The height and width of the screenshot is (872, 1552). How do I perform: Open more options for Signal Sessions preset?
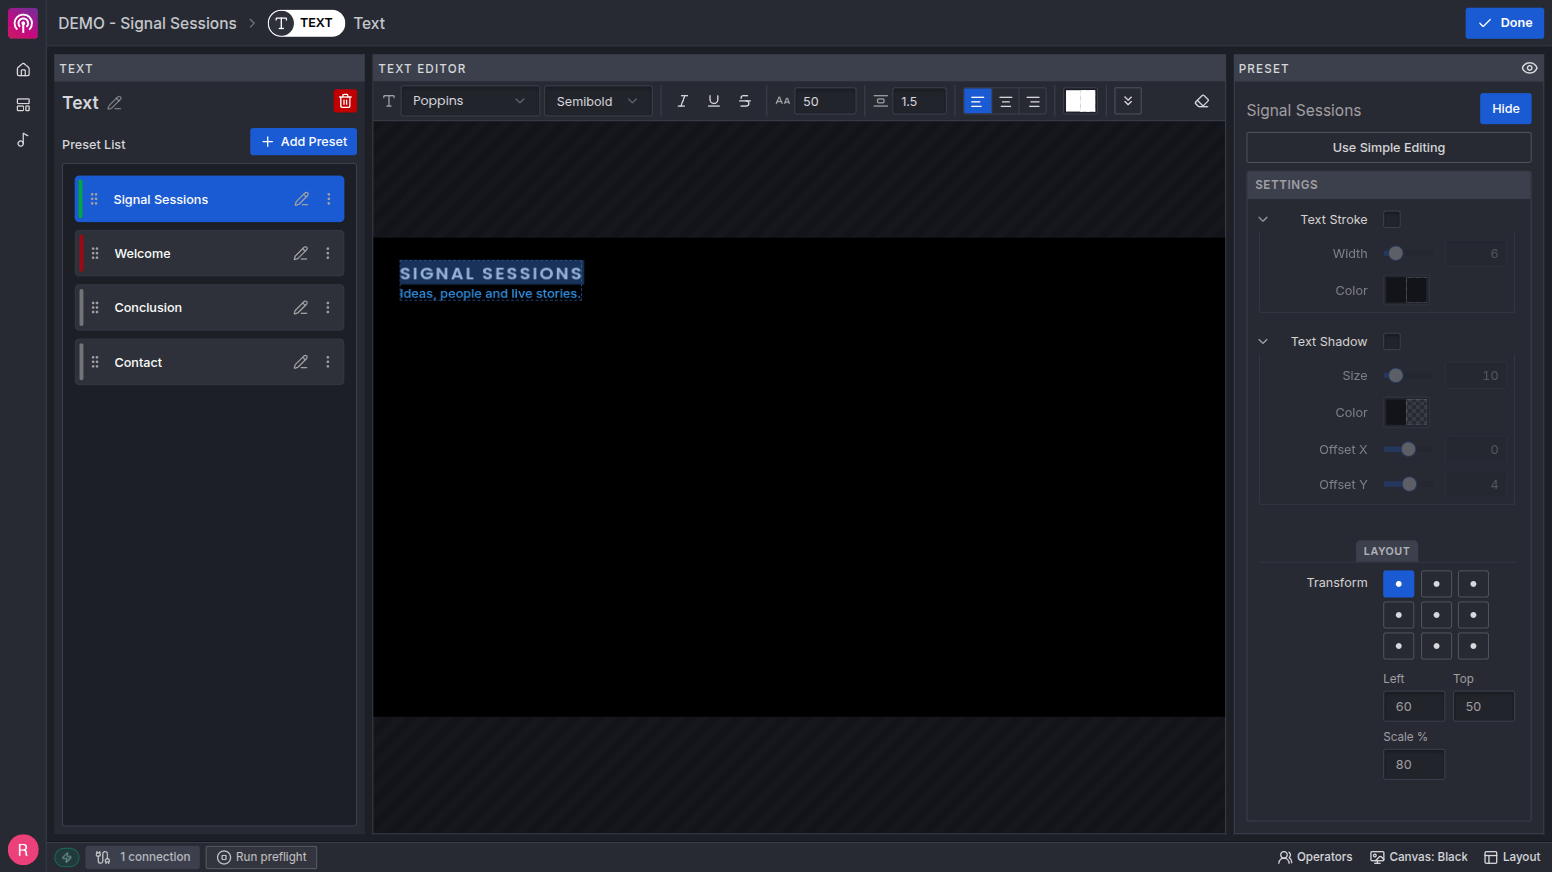pyautogui.click(x=328, y=199)
